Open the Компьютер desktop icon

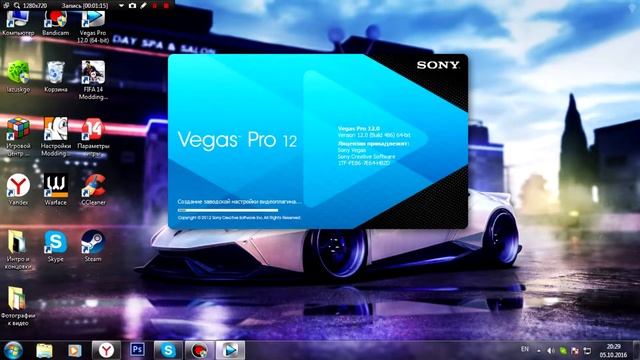(x=18, y=24)
